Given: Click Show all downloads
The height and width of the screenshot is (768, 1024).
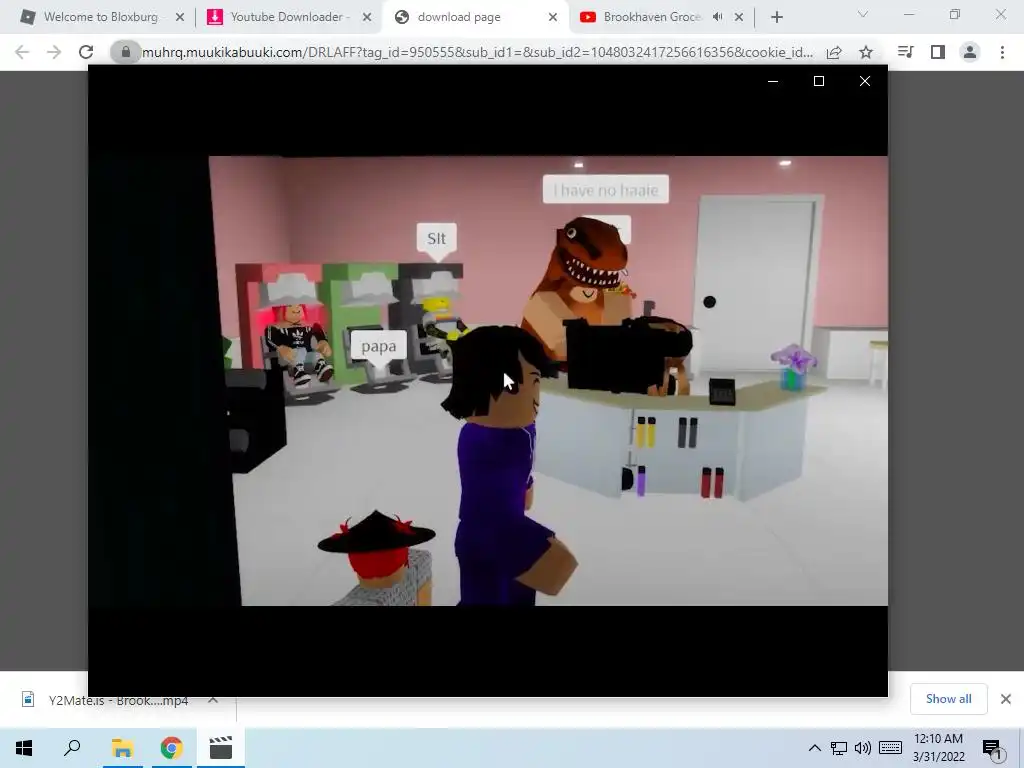Looking at the screenshot, I should click(x=948, y=699).
